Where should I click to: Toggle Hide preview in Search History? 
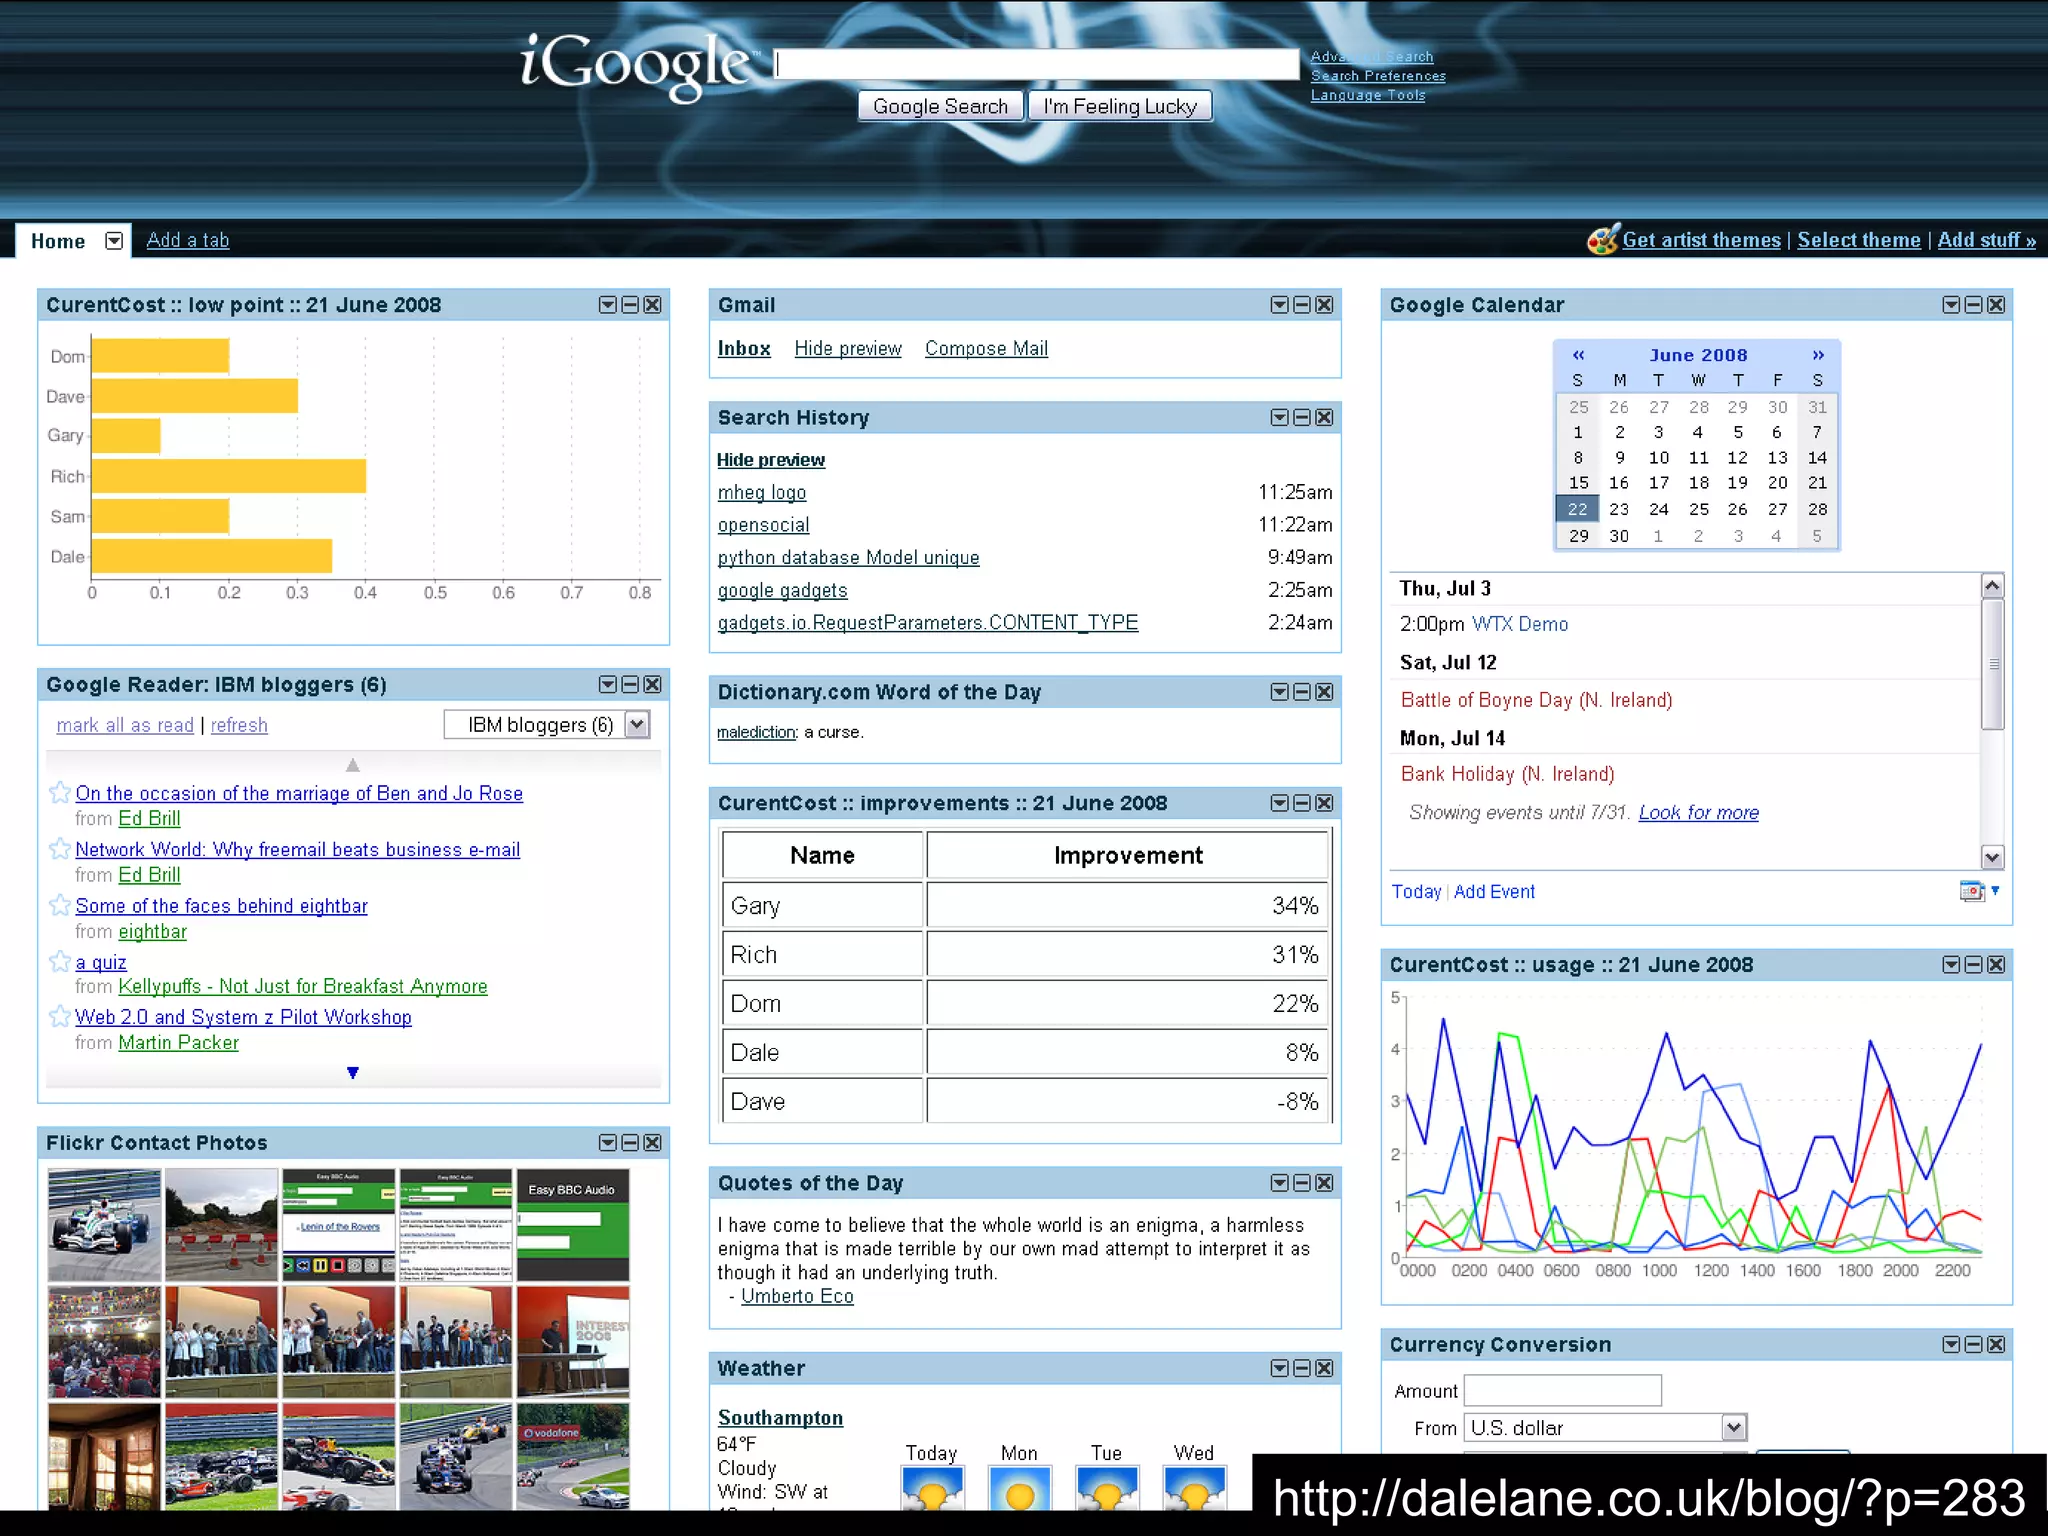point(770,460)
